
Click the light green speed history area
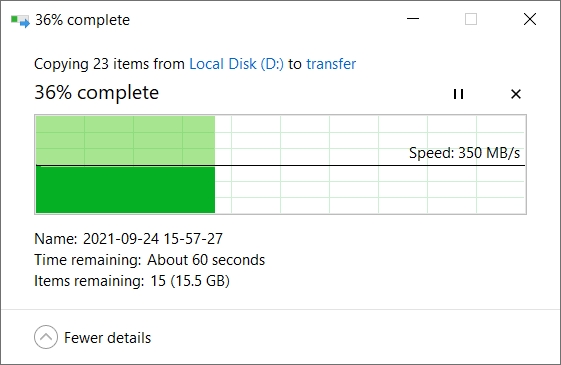pyautogui.click(x=126, y=140)
